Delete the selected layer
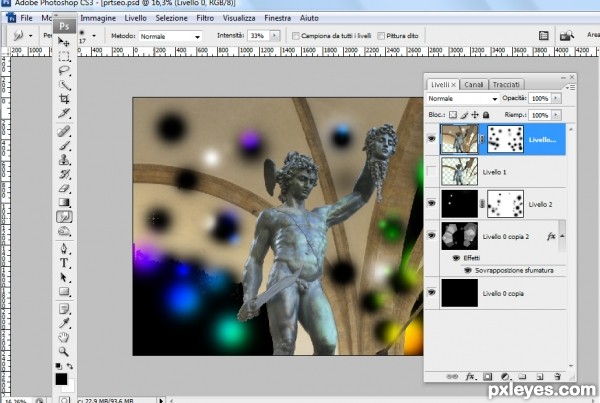 (558, 377)
